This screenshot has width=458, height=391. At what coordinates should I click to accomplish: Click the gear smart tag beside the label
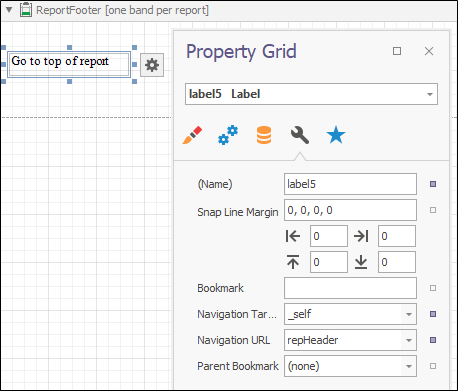point(152,65)
